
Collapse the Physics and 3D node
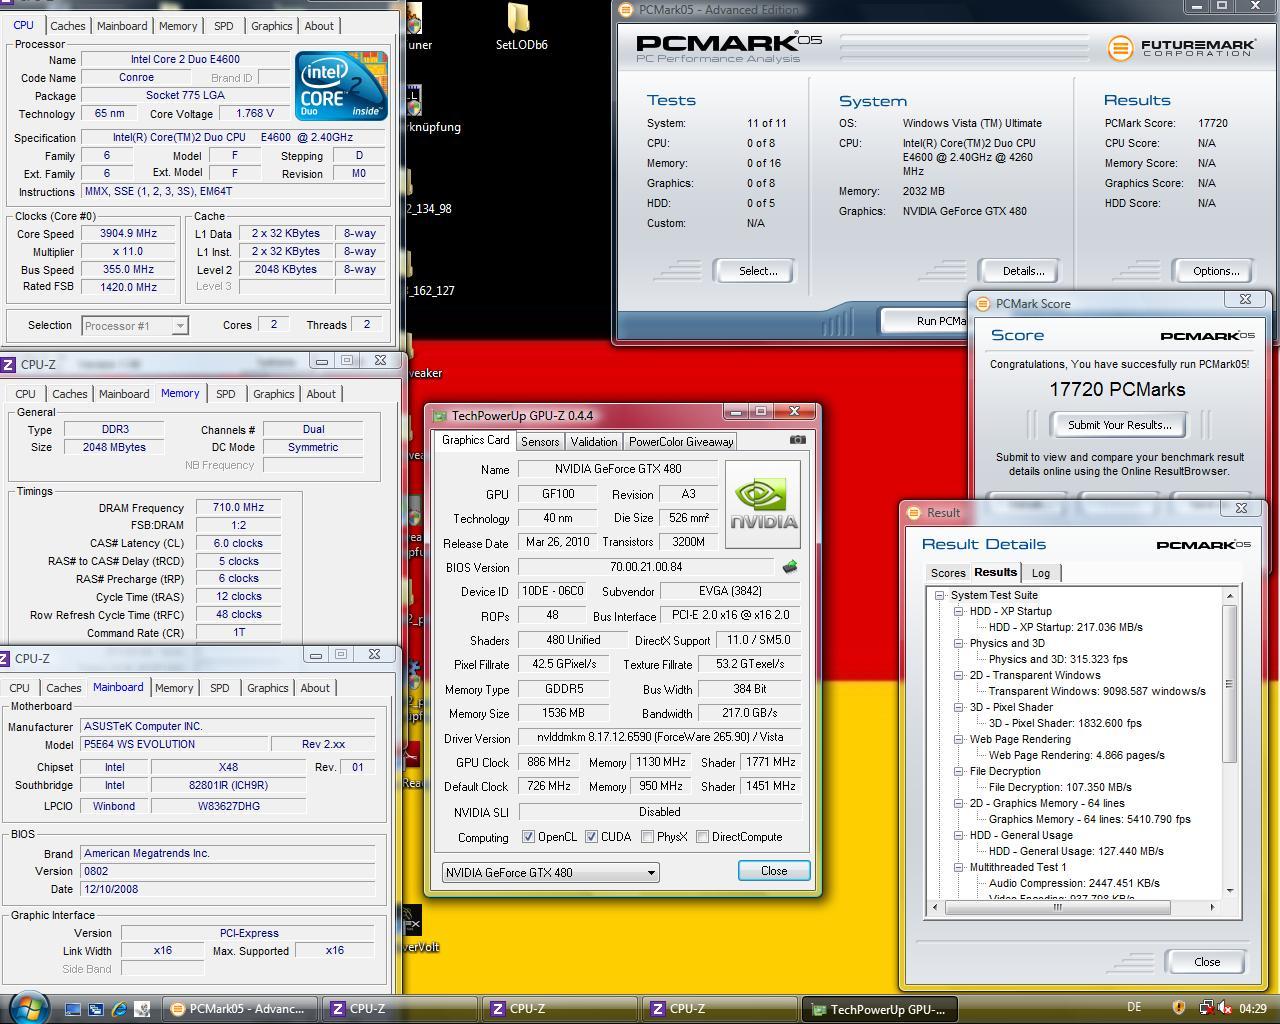[x=958, y=643]
